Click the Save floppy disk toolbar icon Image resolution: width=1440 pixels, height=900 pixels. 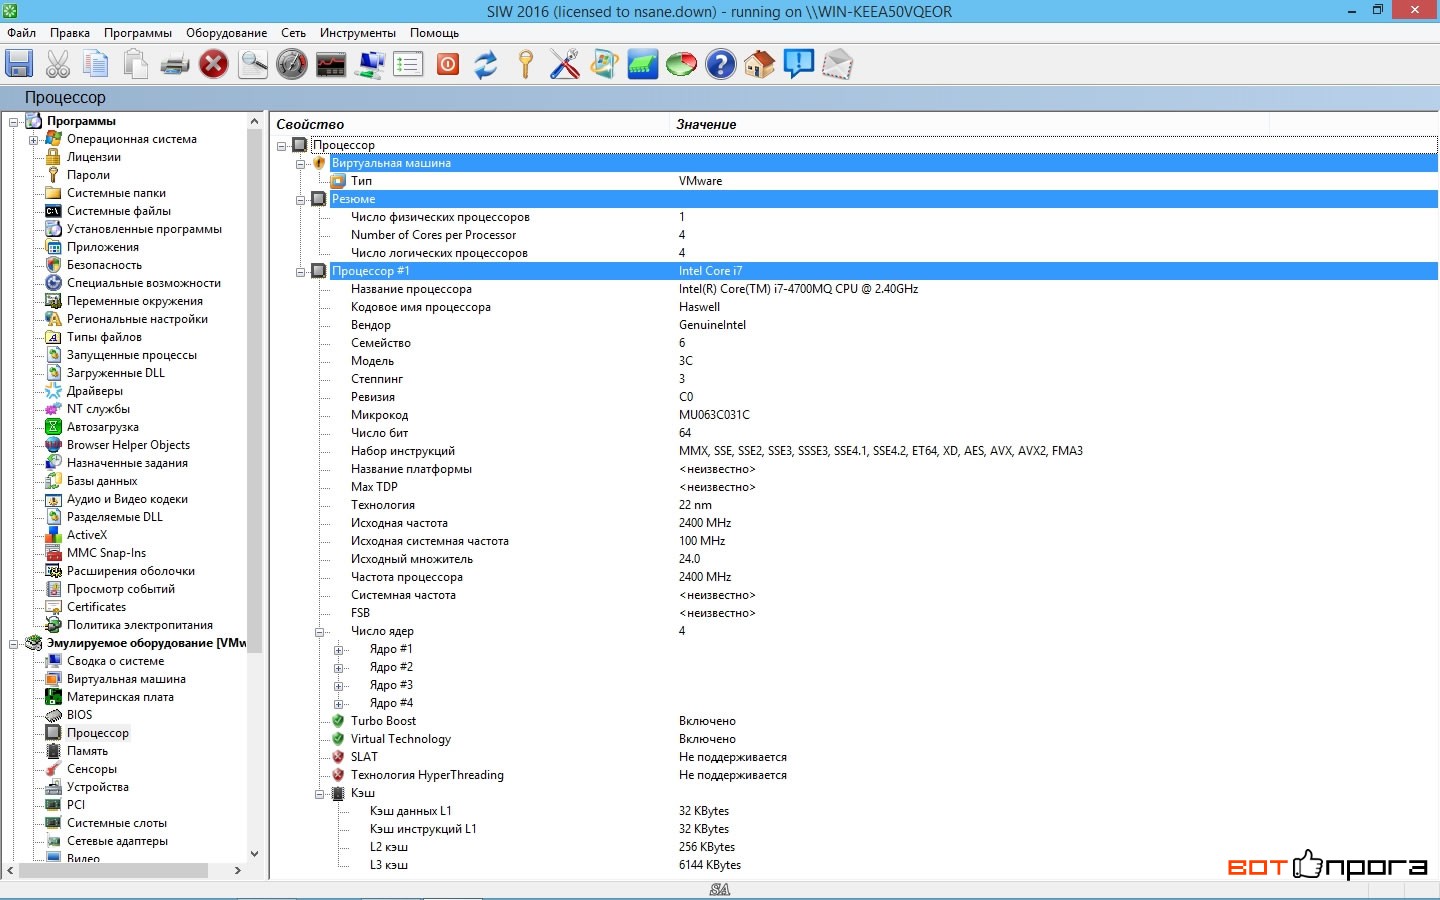pos(19,64)
